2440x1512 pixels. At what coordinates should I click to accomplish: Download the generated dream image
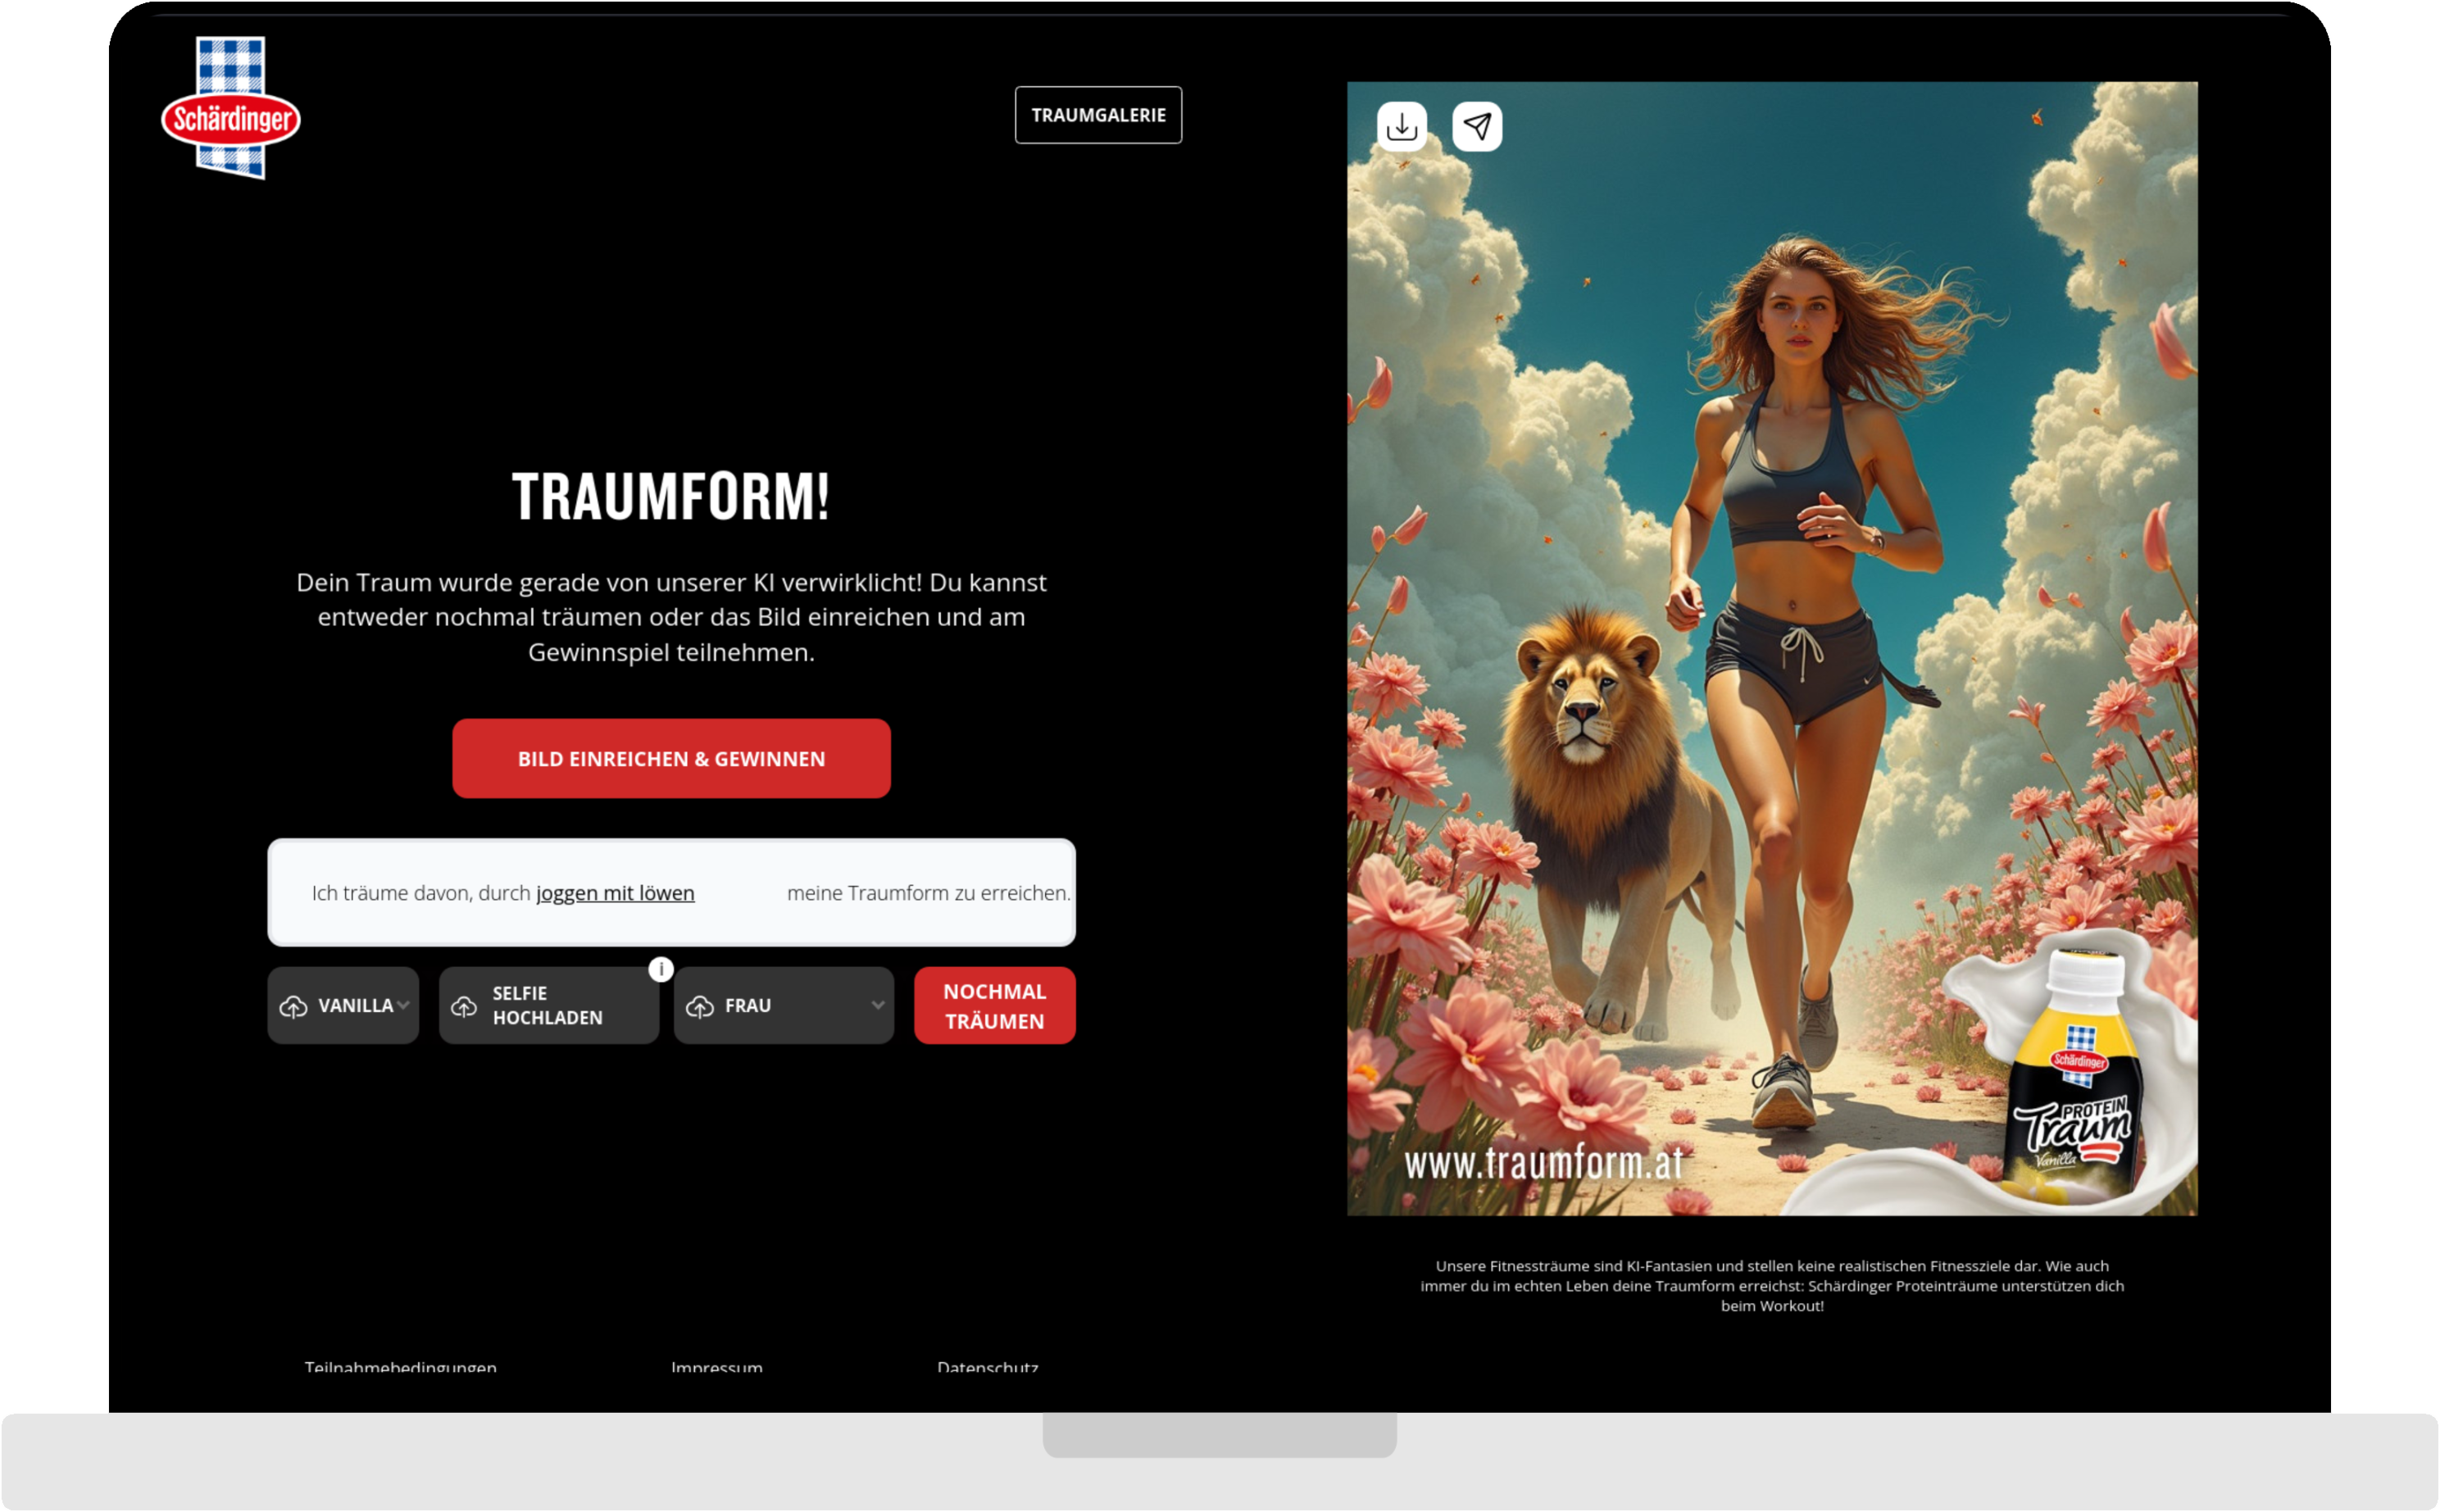coord(1404,125)
